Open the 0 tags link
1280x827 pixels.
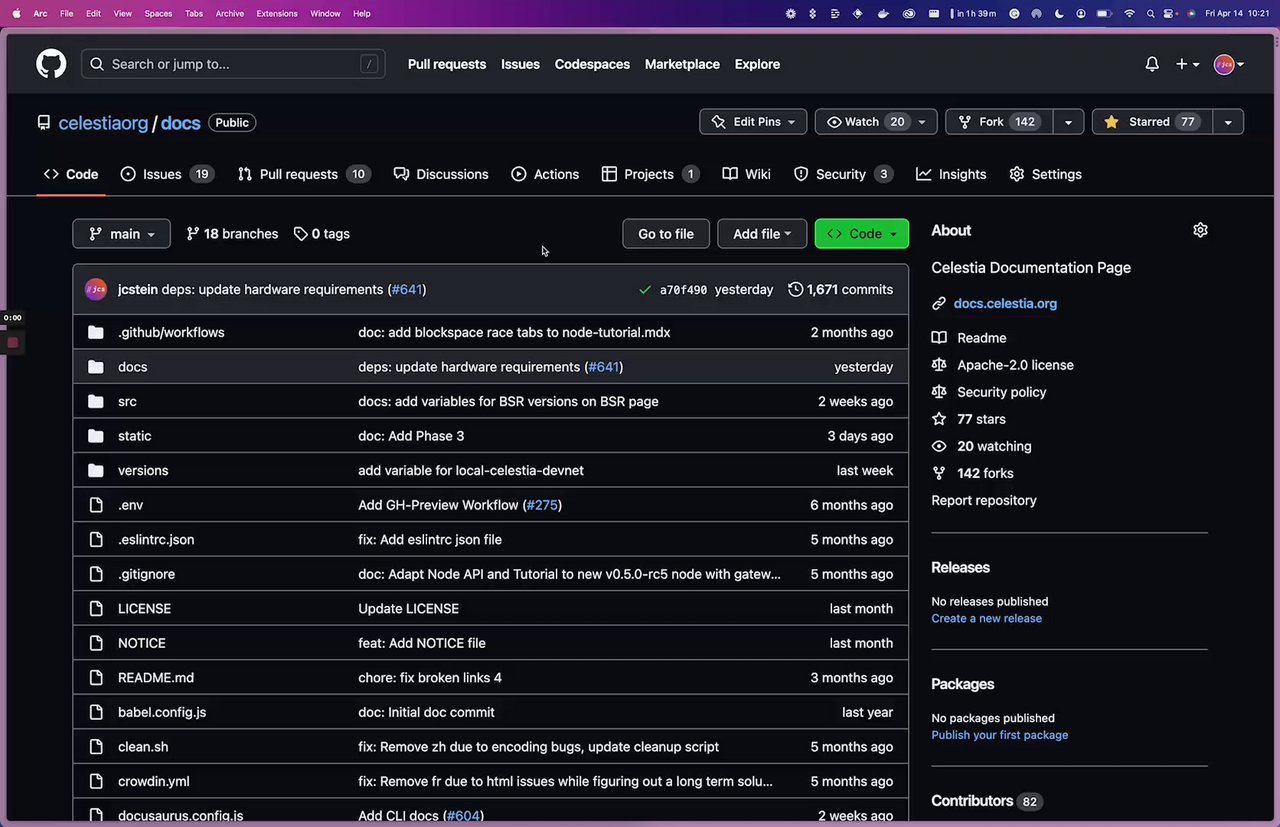pyautogui.click(x=322, y=234)
